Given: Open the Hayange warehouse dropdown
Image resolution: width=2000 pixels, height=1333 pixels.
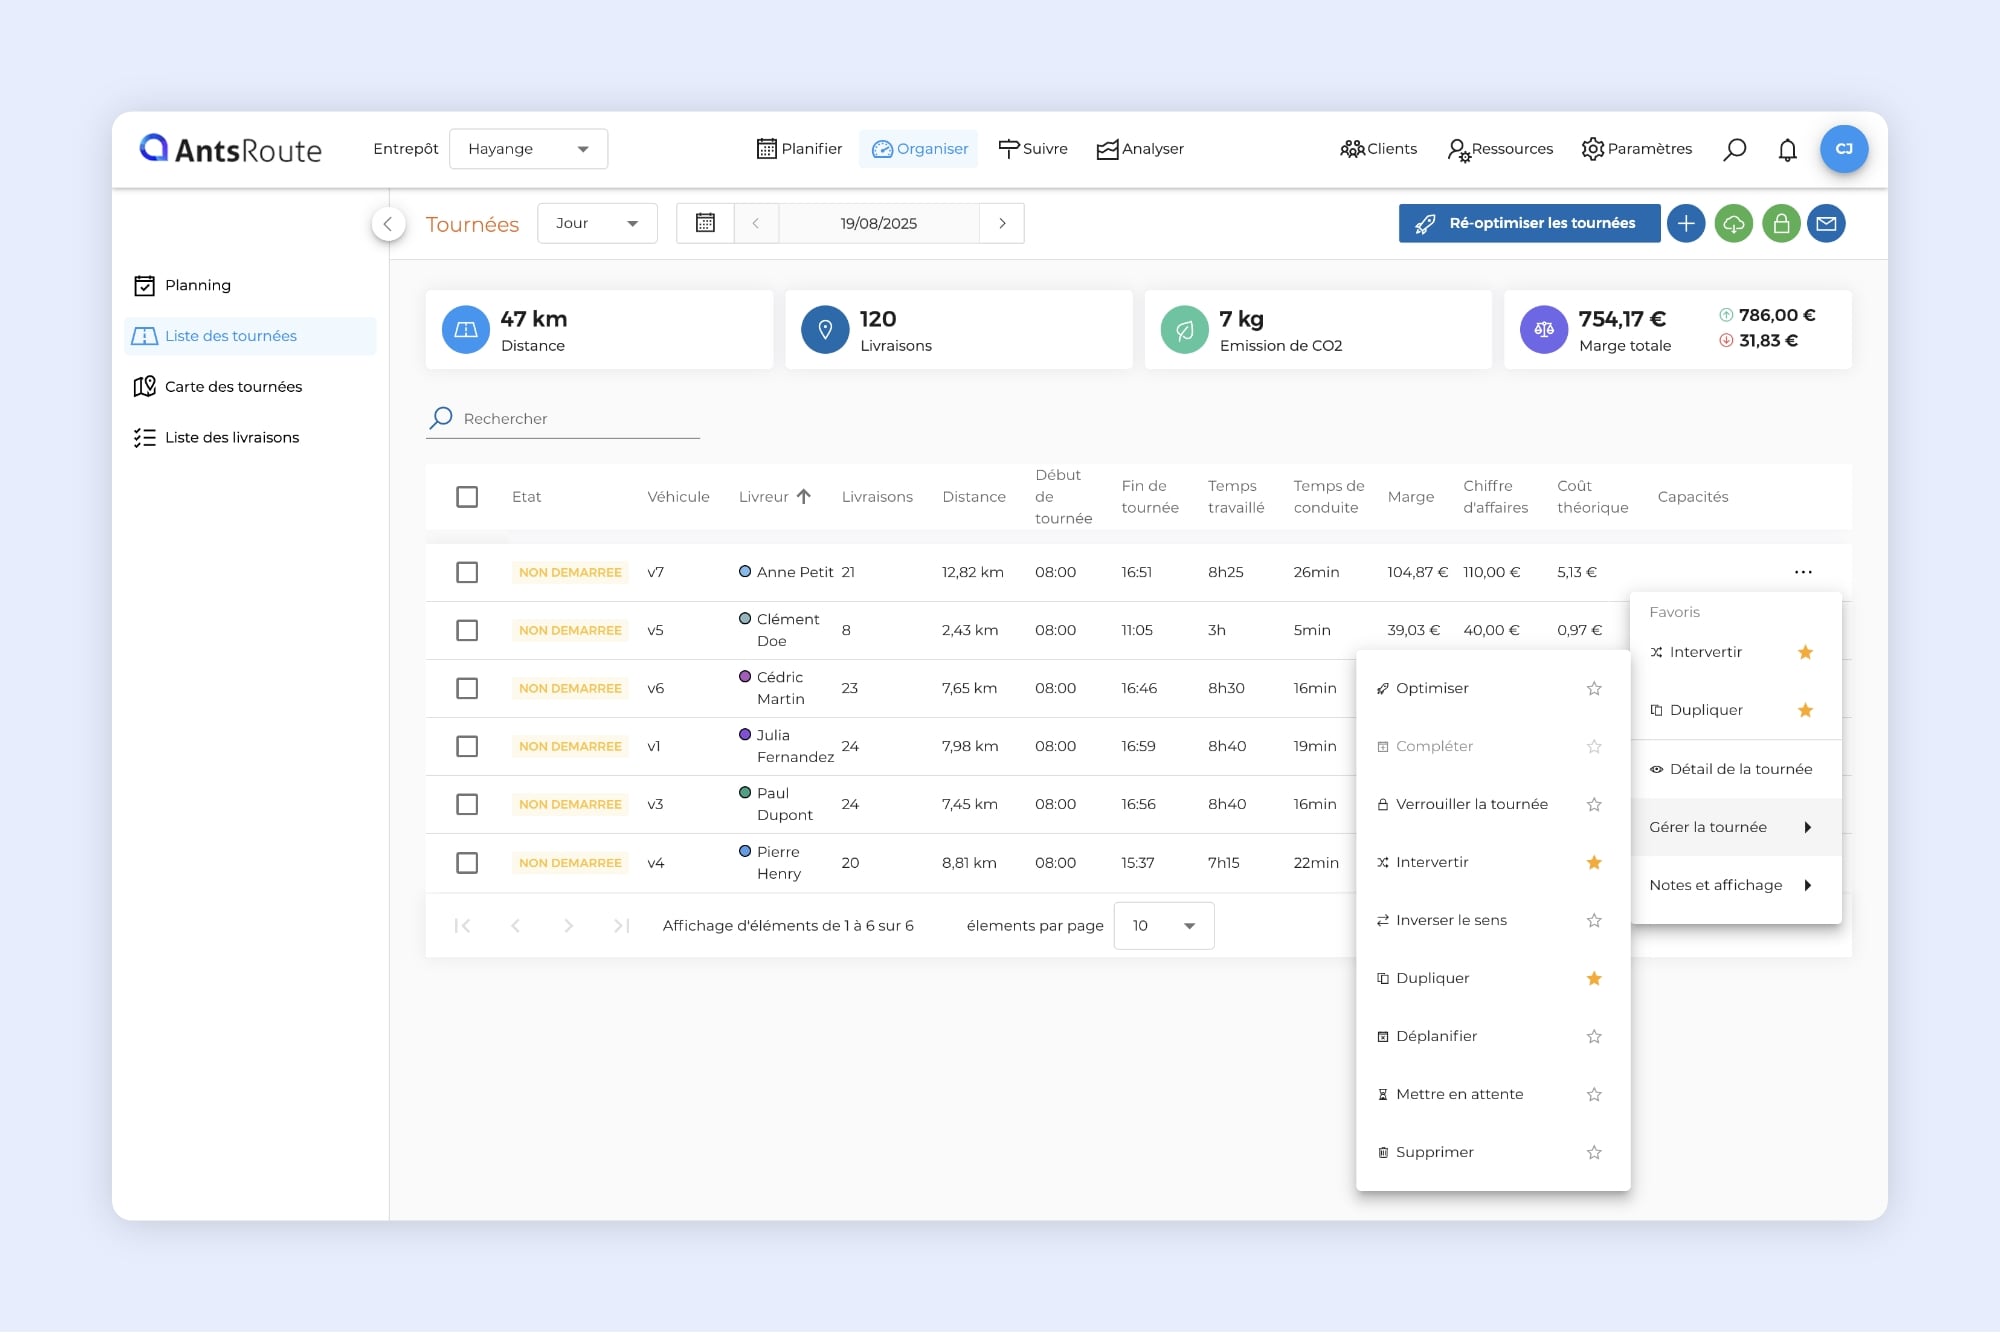Looking at the screenshot, I should tap(528, 149).
